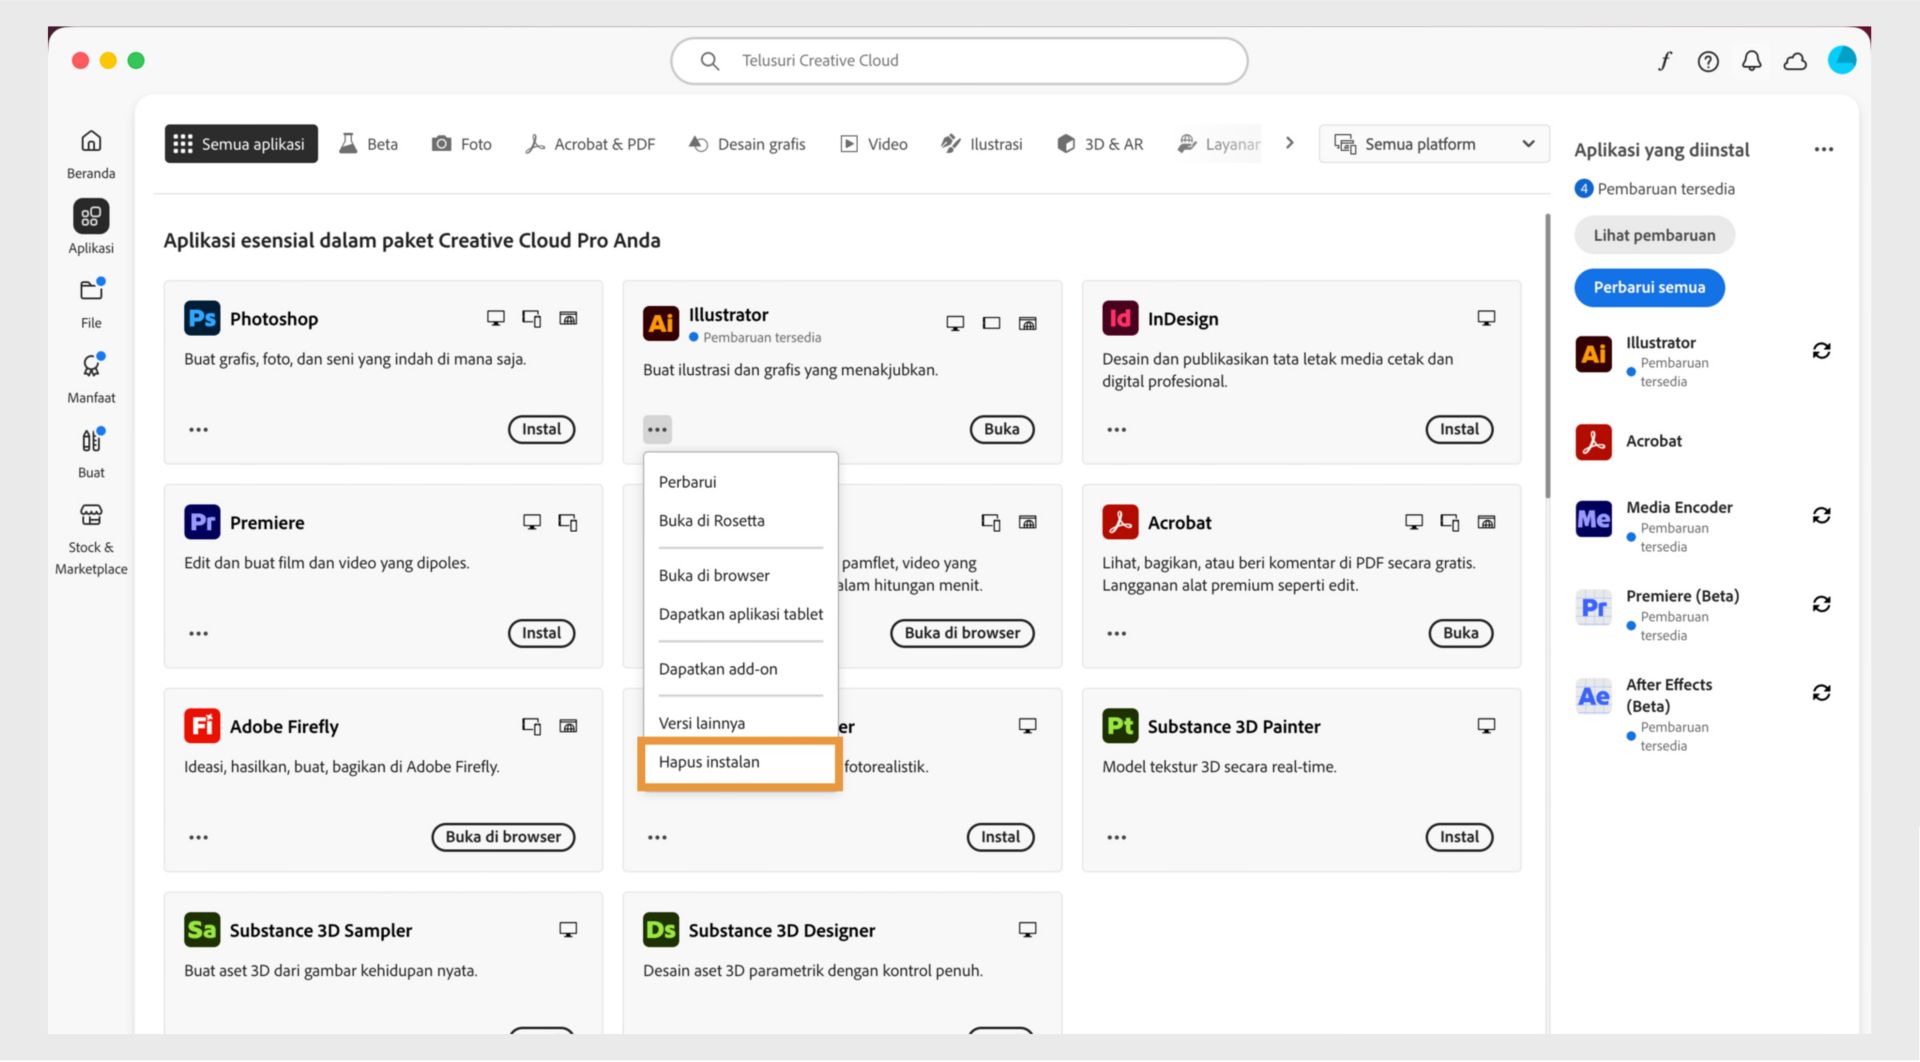Image resolution: width=1920 pixels, height=1062 pixels.
Task: Switch to the Foto tab
Action: (x=462, y=144)
